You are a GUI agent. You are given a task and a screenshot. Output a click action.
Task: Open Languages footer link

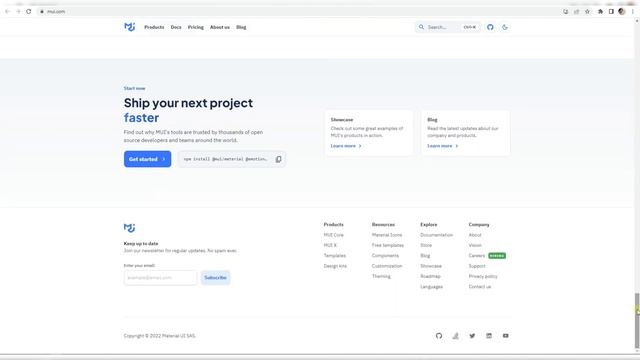431,287
